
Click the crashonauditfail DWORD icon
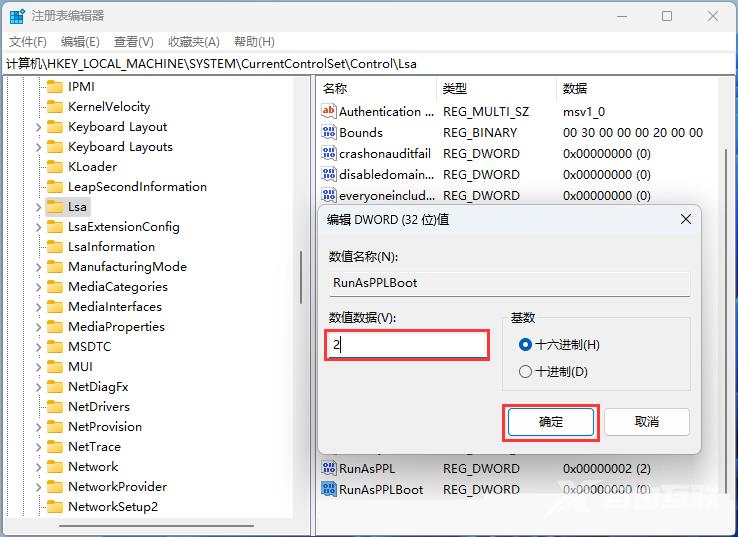329,153
